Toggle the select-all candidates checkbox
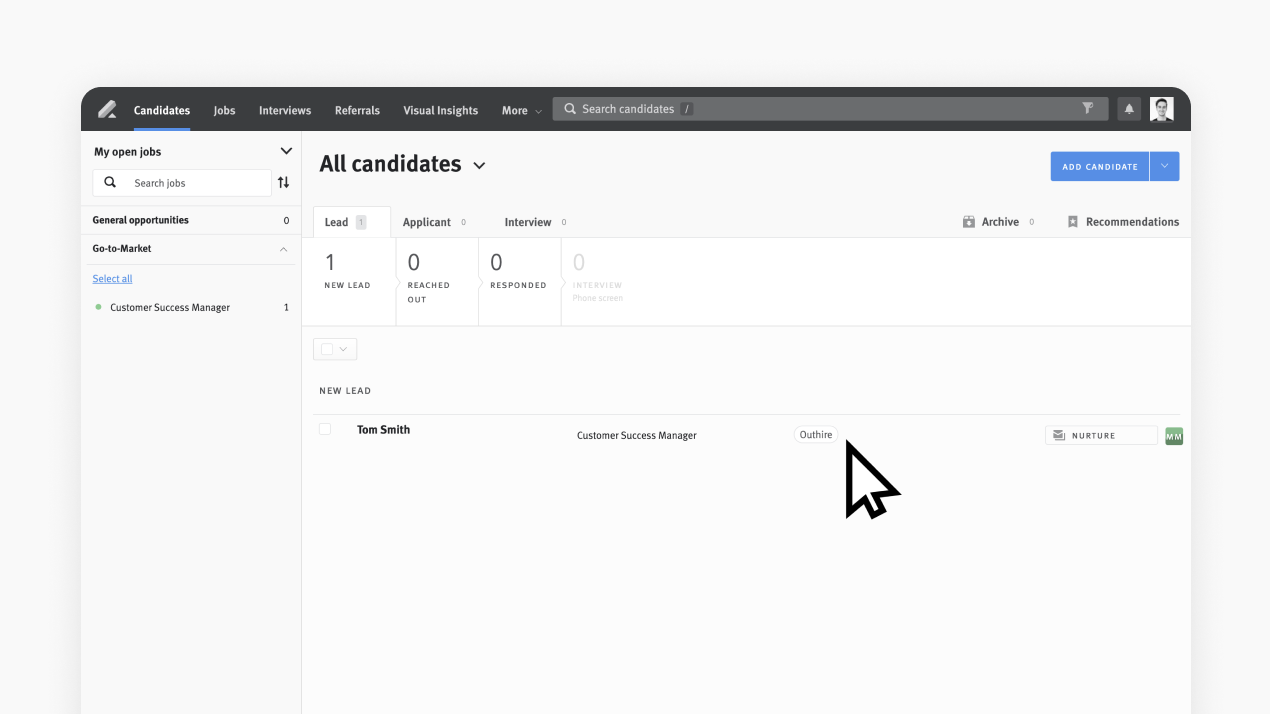The image size is (1270, 714). (327, 349)
